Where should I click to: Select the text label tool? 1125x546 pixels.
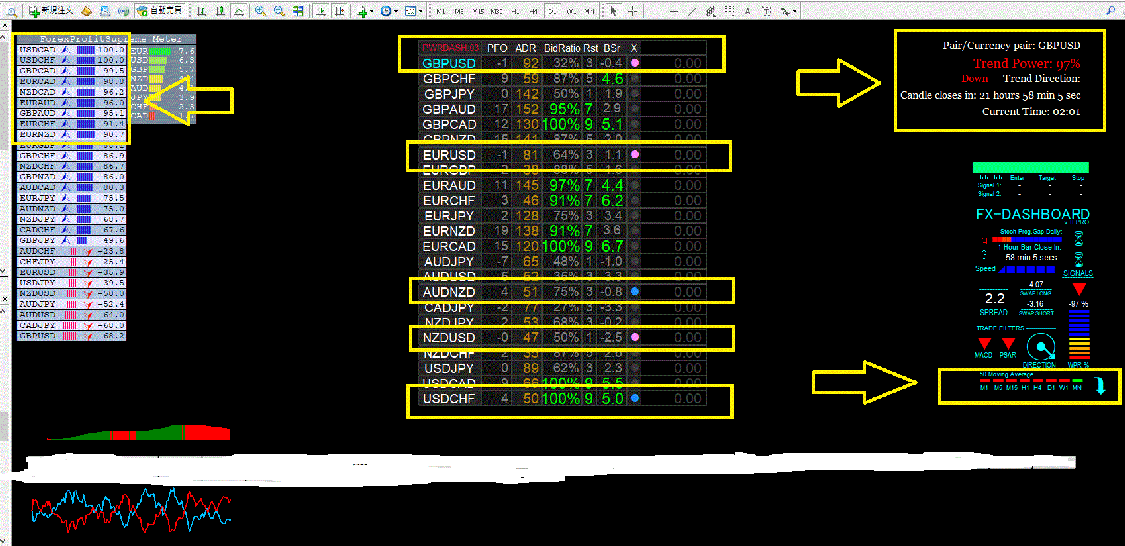coord(767,11)
